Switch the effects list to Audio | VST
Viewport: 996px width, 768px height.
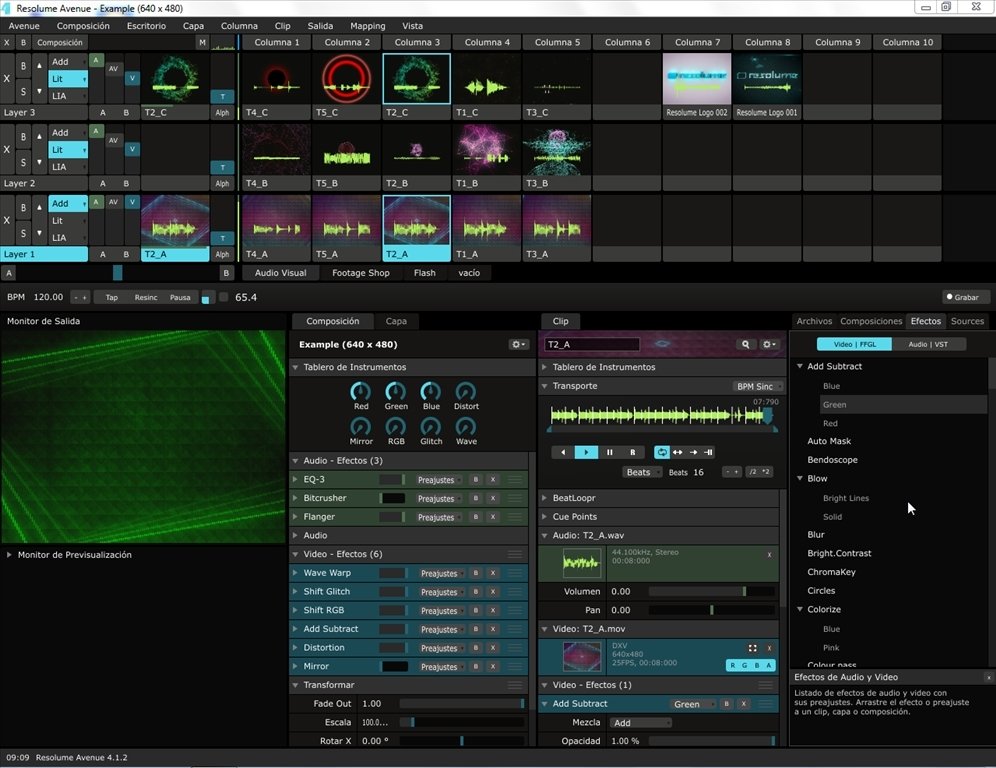click(x=930, y=344)
